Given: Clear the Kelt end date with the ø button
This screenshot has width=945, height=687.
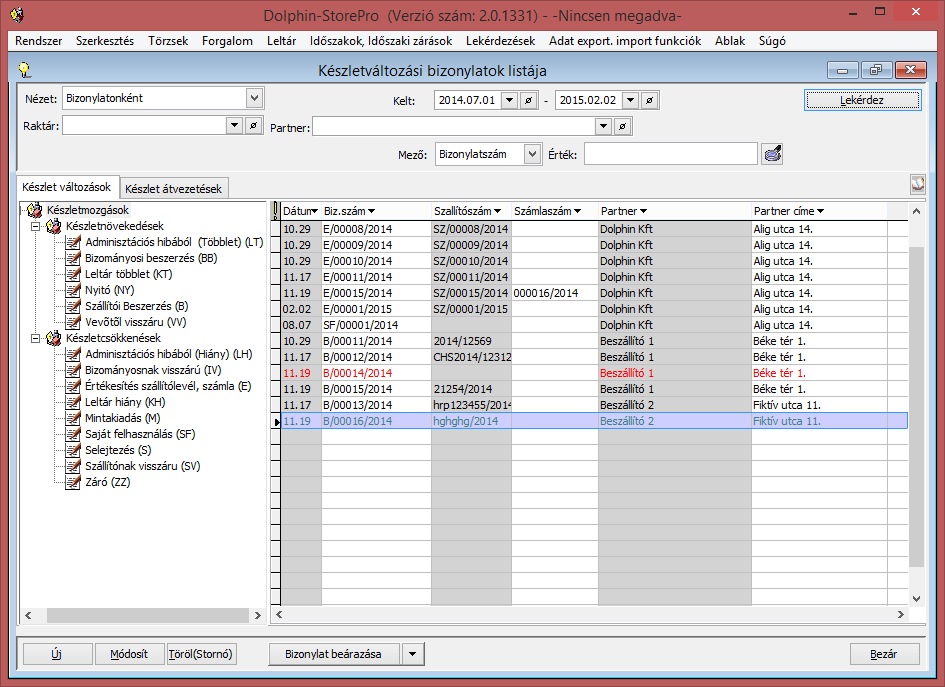Looking at the screenshot, I should pos(650,100).
